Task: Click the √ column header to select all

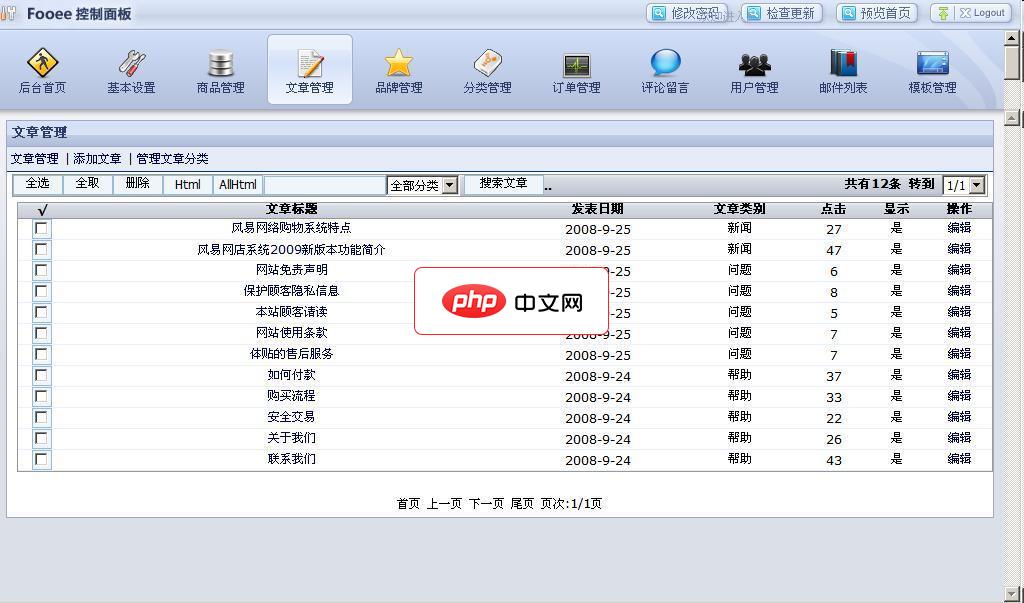Action: tap(40, 208)
